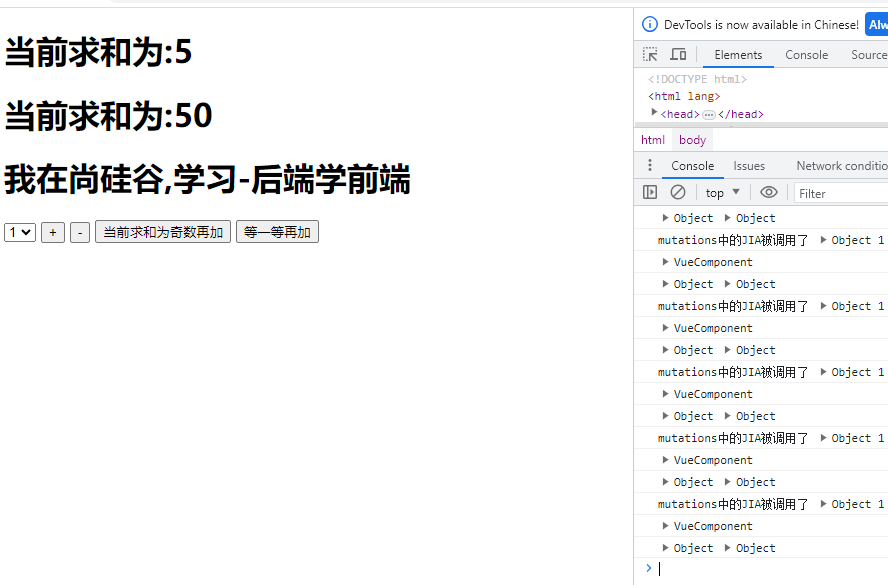Click the minus button to subtract
Screen dimensions: 888x585
[x=80, y=232]
